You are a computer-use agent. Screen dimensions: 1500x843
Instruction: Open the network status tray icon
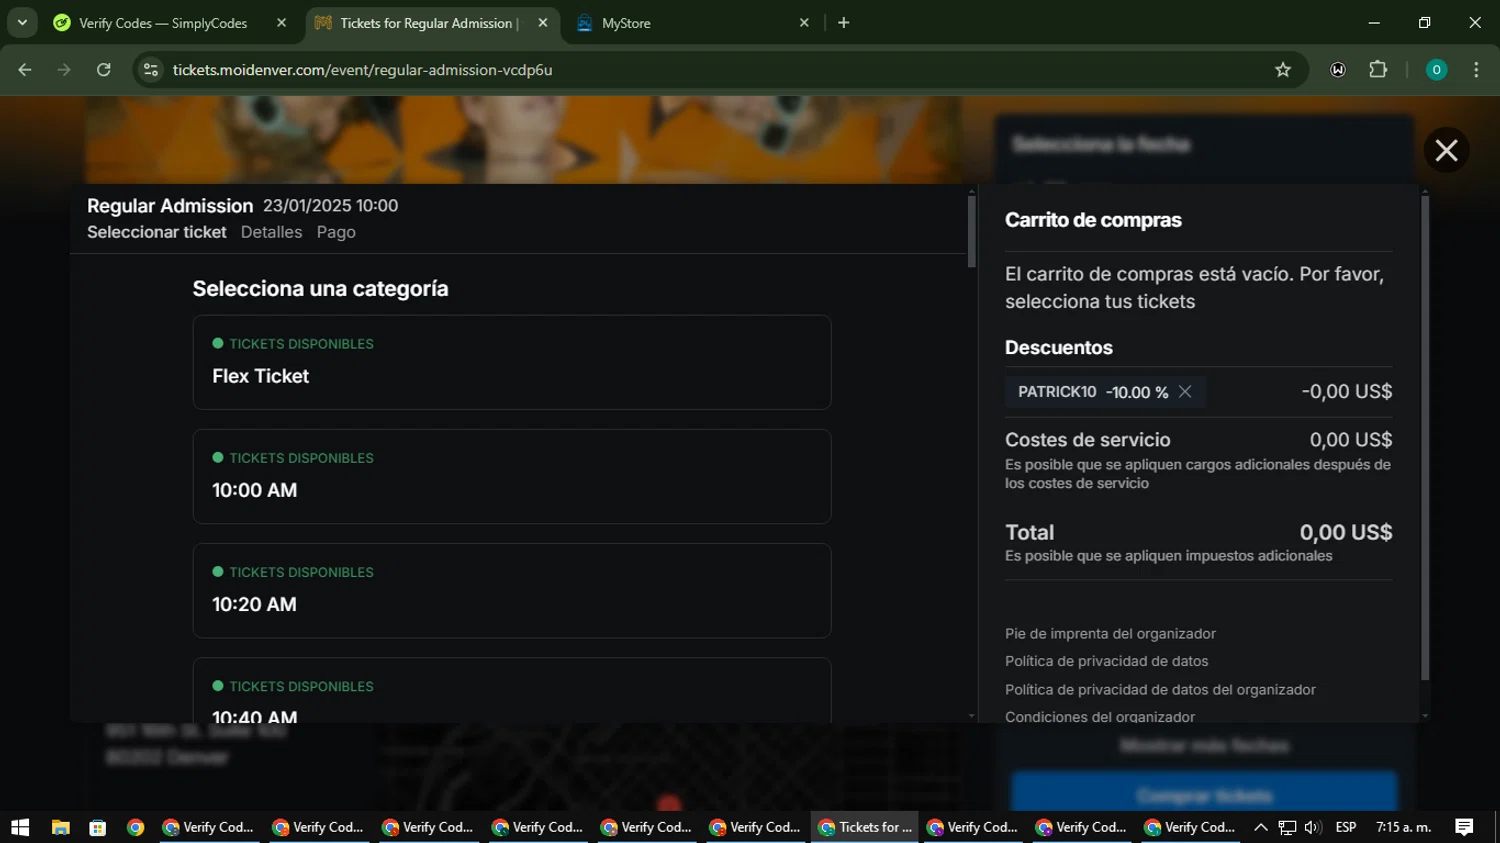[1287, 827]
